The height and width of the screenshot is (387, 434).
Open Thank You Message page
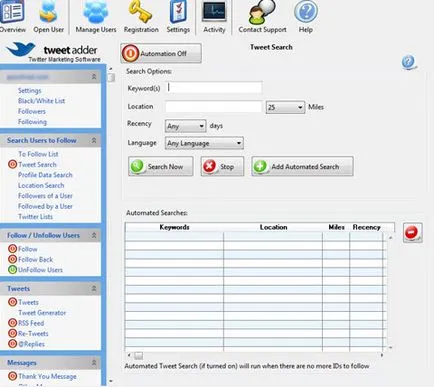click(x=47, y=376)
